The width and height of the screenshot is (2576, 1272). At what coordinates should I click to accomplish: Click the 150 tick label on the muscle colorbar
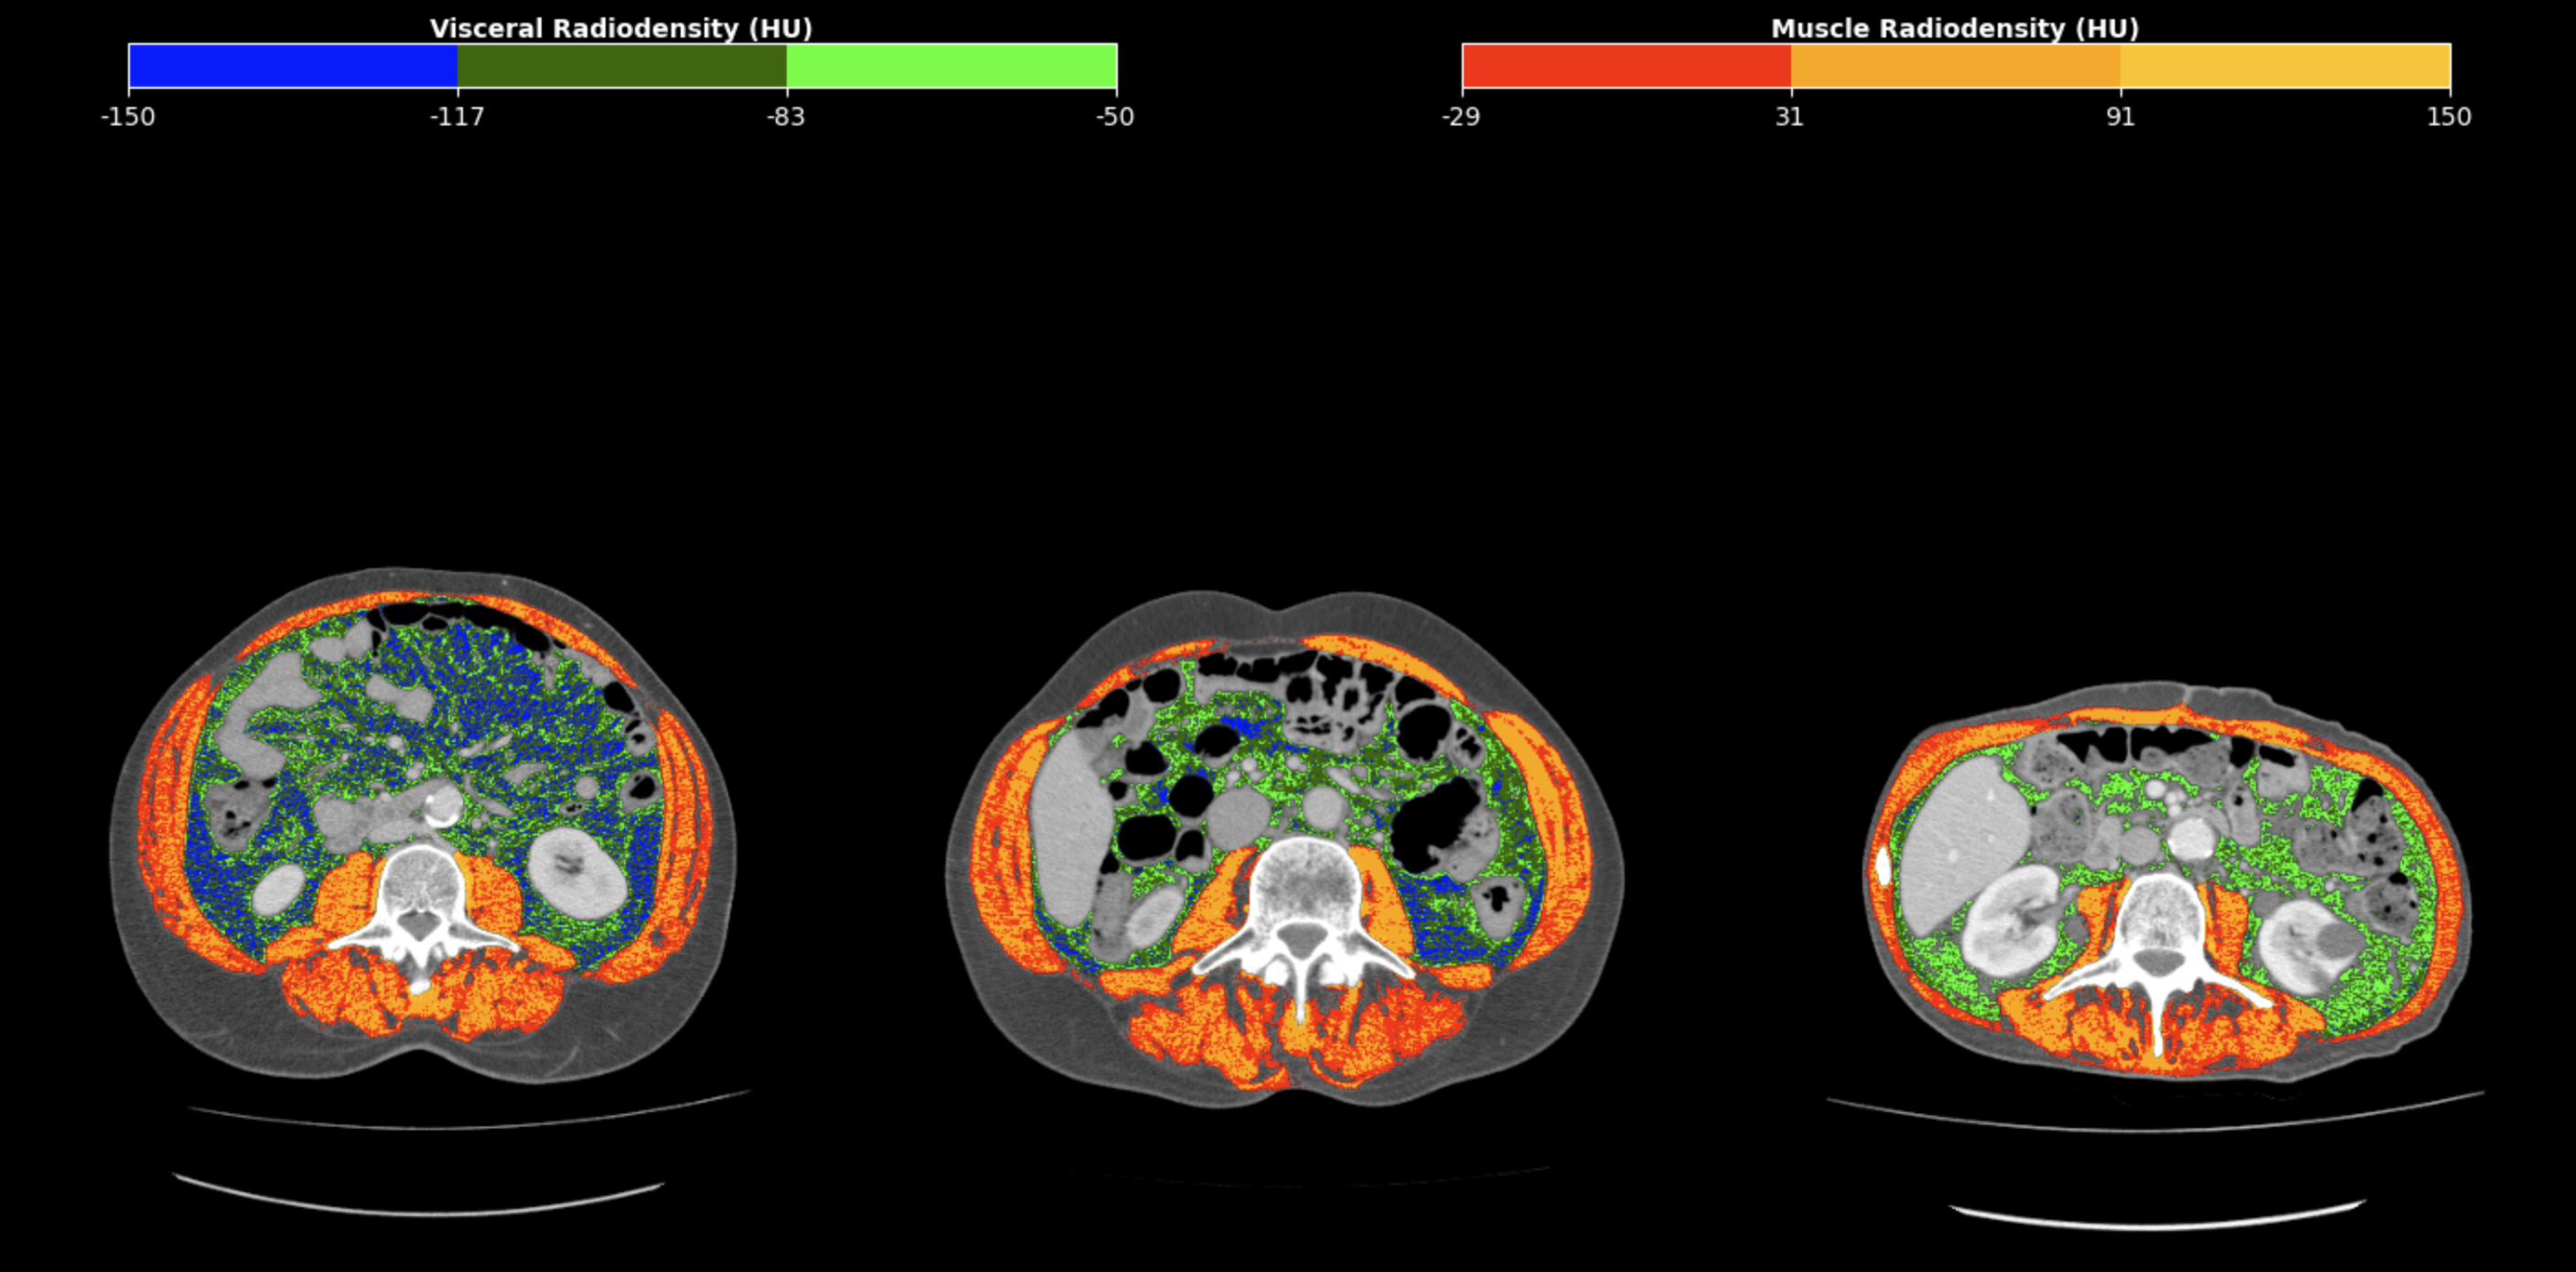coord(2449,117)
